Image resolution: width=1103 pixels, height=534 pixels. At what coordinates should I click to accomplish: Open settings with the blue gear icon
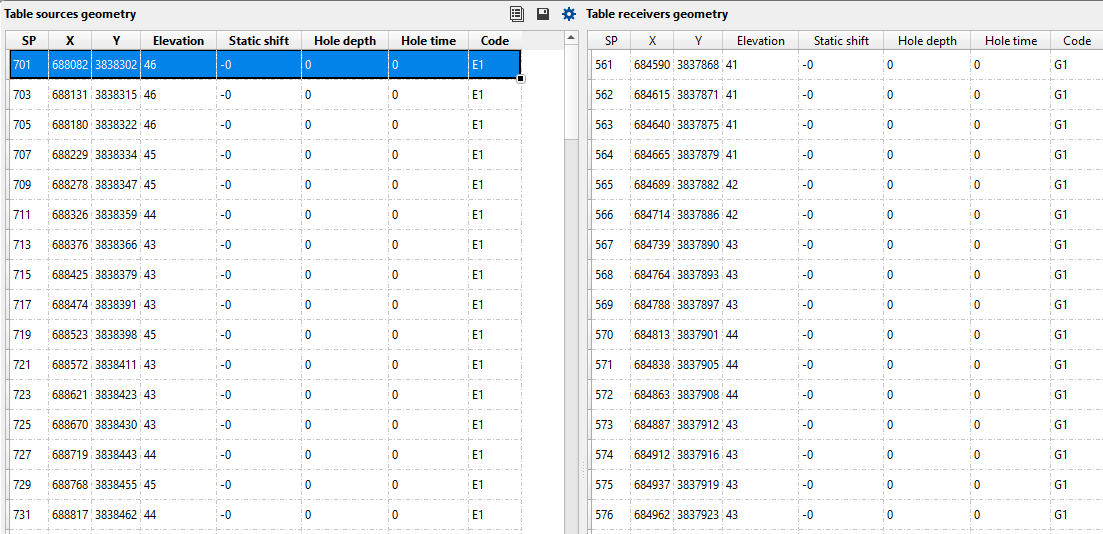click(x=569, y=14)
